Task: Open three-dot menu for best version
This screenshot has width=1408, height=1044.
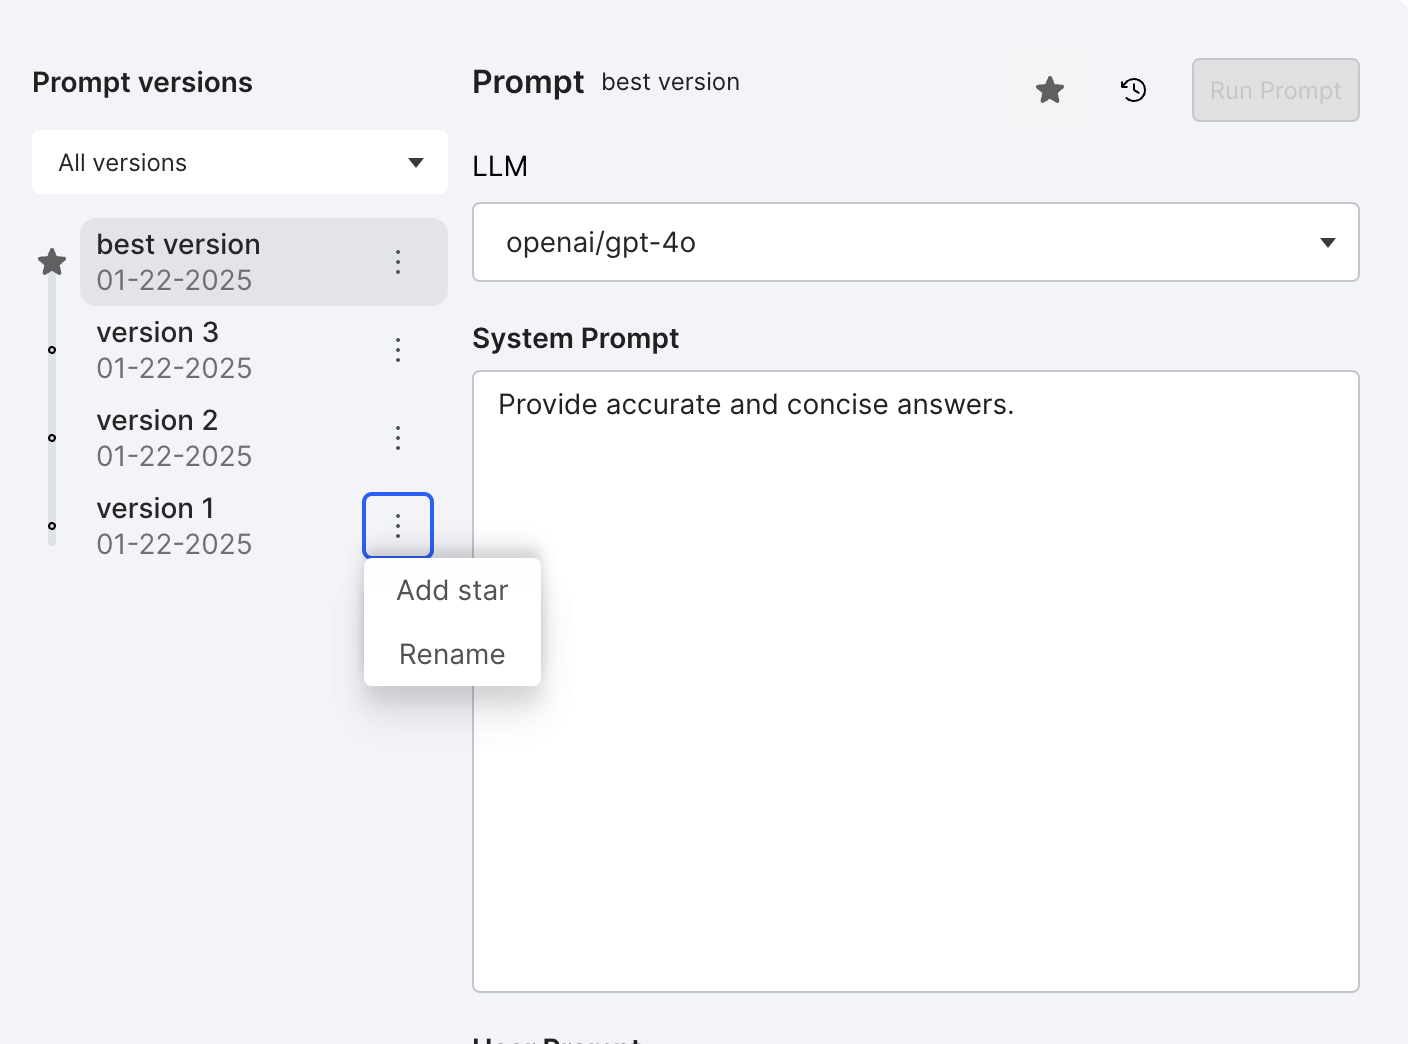Action: tap(398, 262)
